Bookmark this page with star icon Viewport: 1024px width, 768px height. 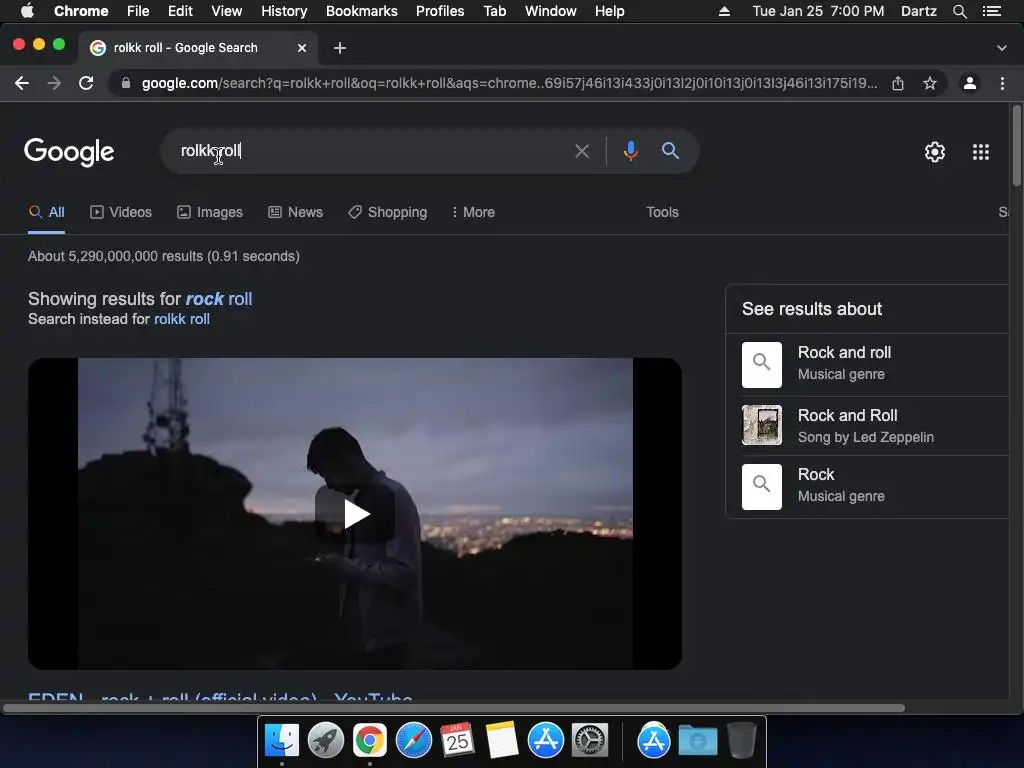pyautogui.click(x=930, y=84)
